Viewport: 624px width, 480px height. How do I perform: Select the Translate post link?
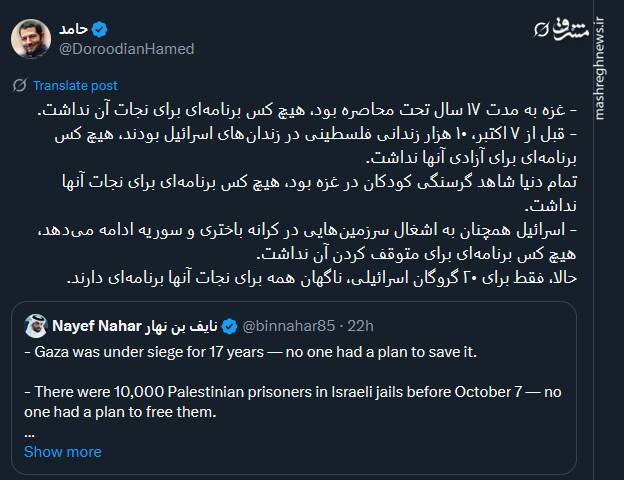(75, 86)
